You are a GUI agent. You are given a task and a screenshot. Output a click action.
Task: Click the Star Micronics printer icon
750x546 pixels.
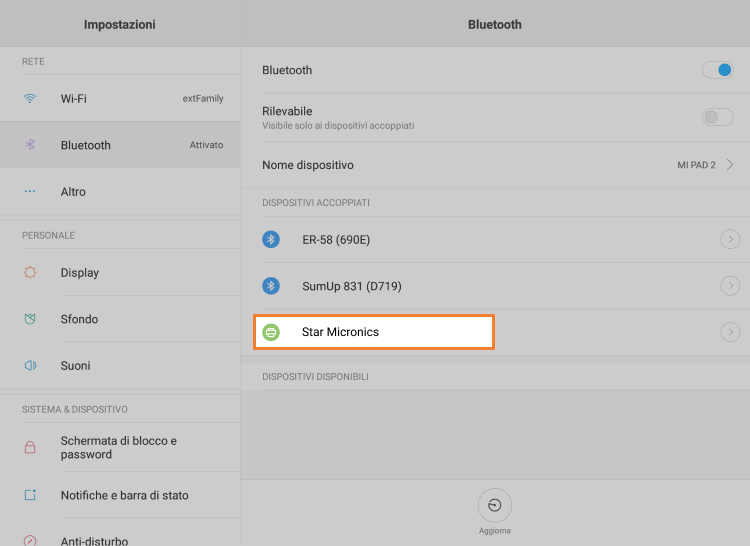271,332
